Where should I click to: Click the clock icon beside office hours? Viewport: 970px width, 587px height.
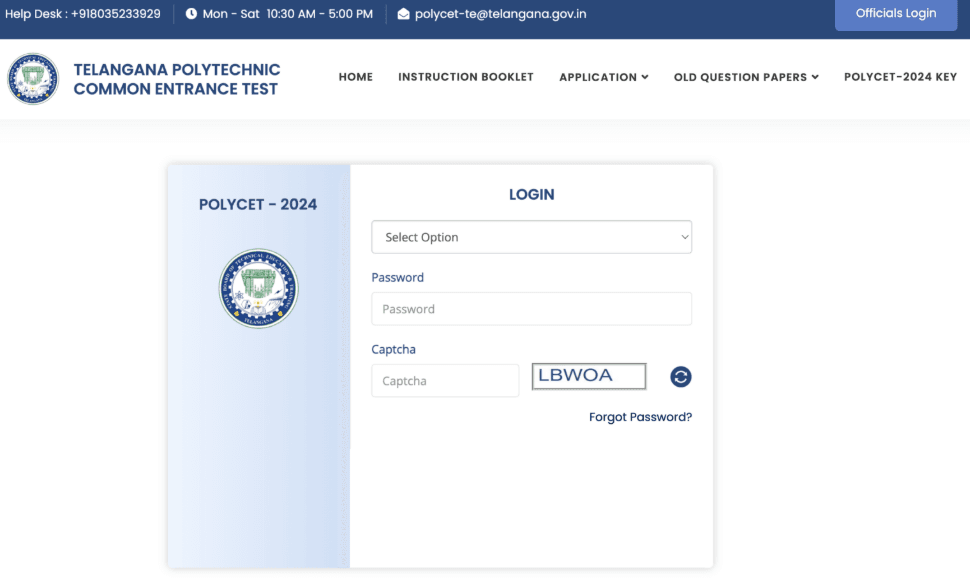pyautogui.click(x=191, y=14)
